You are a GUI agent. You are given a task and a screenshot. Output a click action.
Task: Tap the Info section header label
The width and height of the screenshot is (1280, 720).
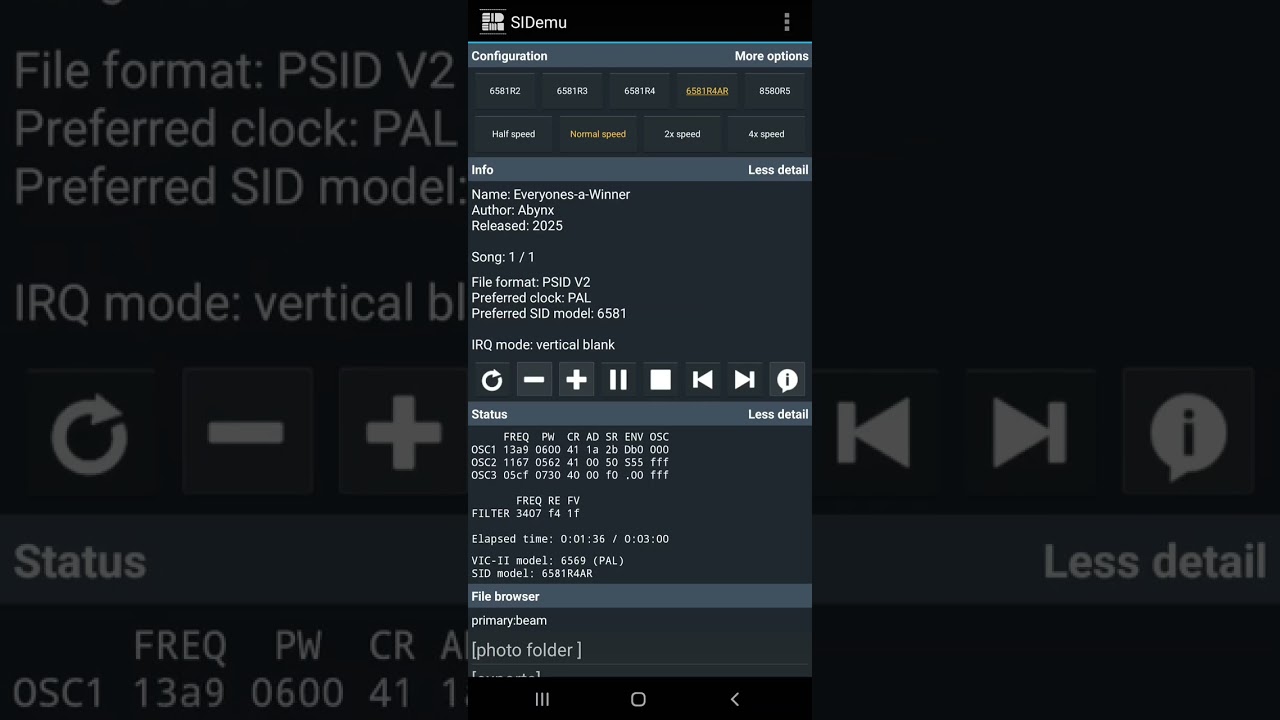(482, 170)
